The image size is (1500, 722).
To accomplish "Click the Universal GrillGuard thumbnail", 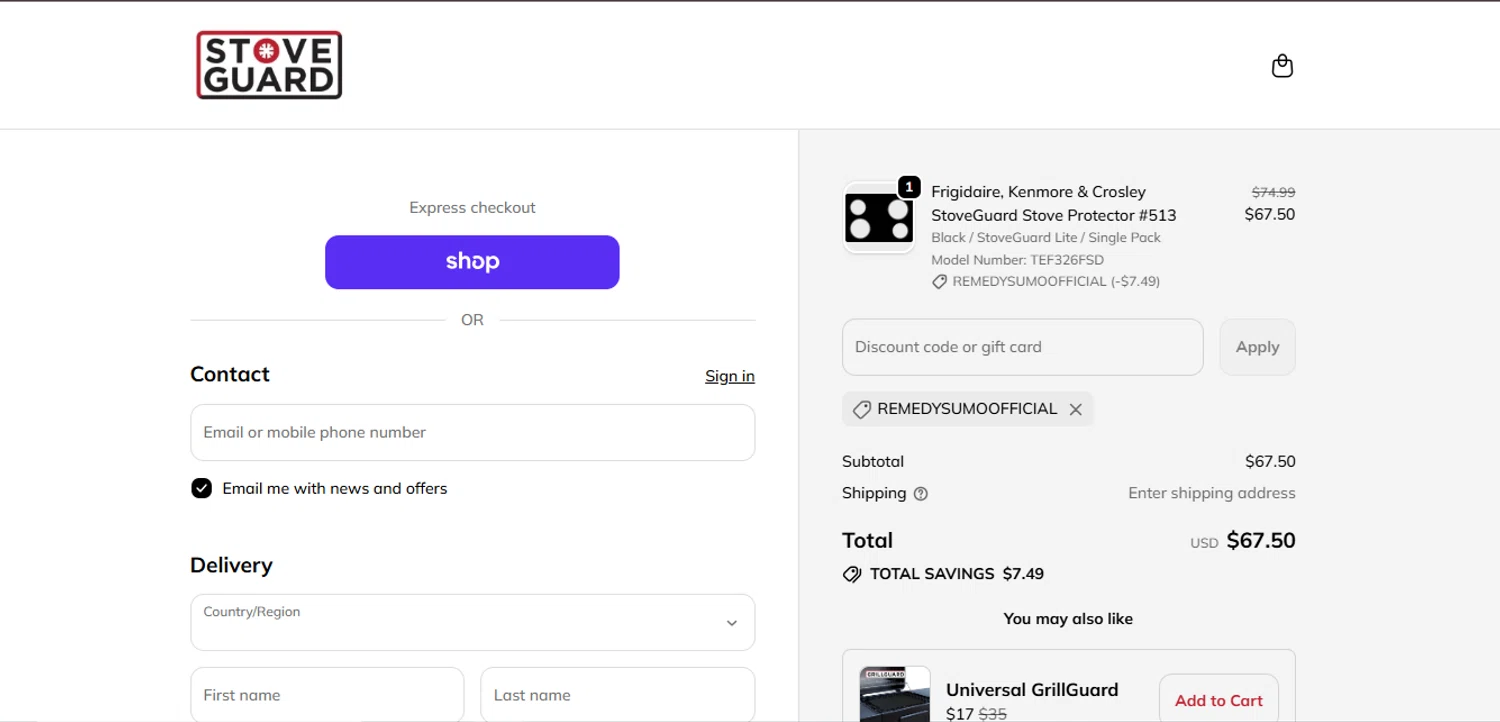I will (x=895, y=694).
